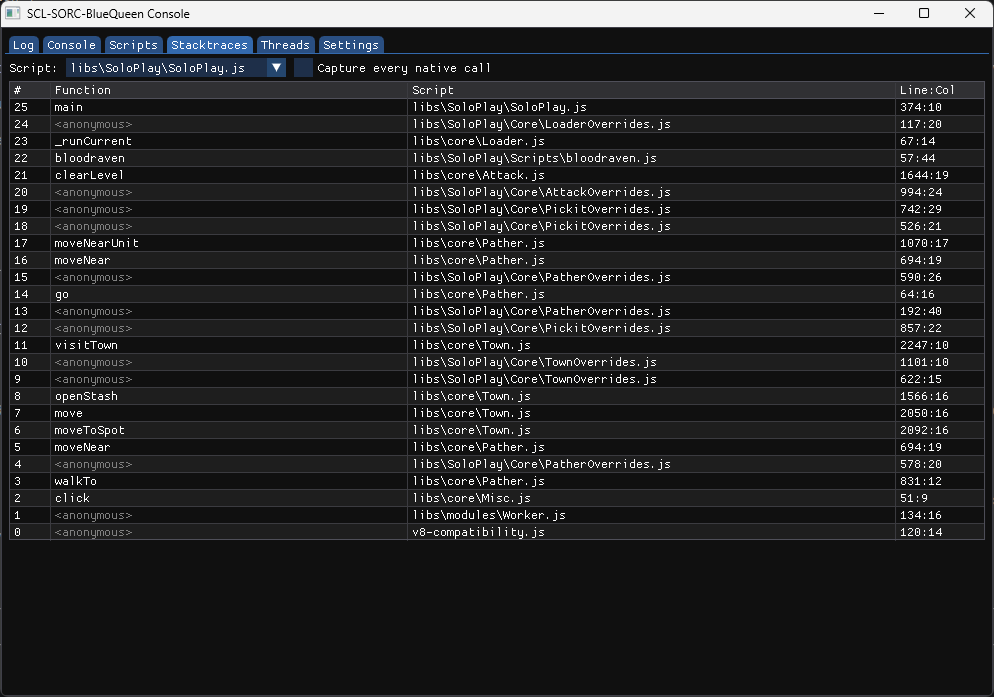Select the visitTown function entry
This screenshot has height=697, width=994.
coord(86,345)
